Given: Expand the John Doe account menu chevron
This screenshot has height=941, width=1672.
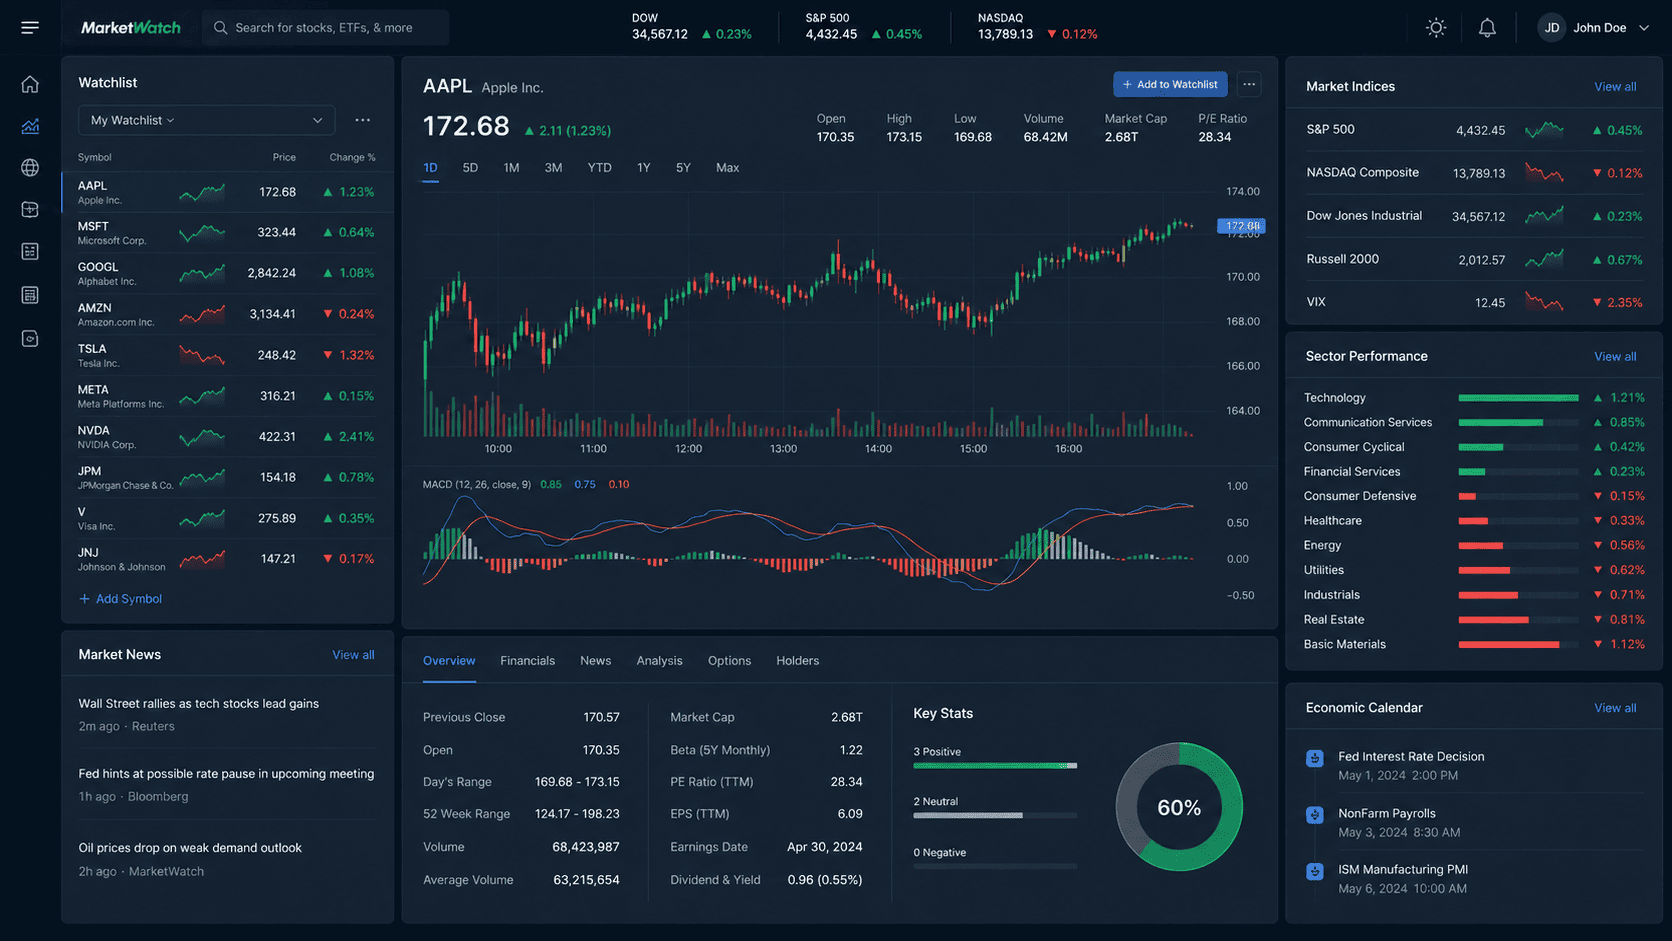Looking at the screenshot, I should coord(1644,28).
